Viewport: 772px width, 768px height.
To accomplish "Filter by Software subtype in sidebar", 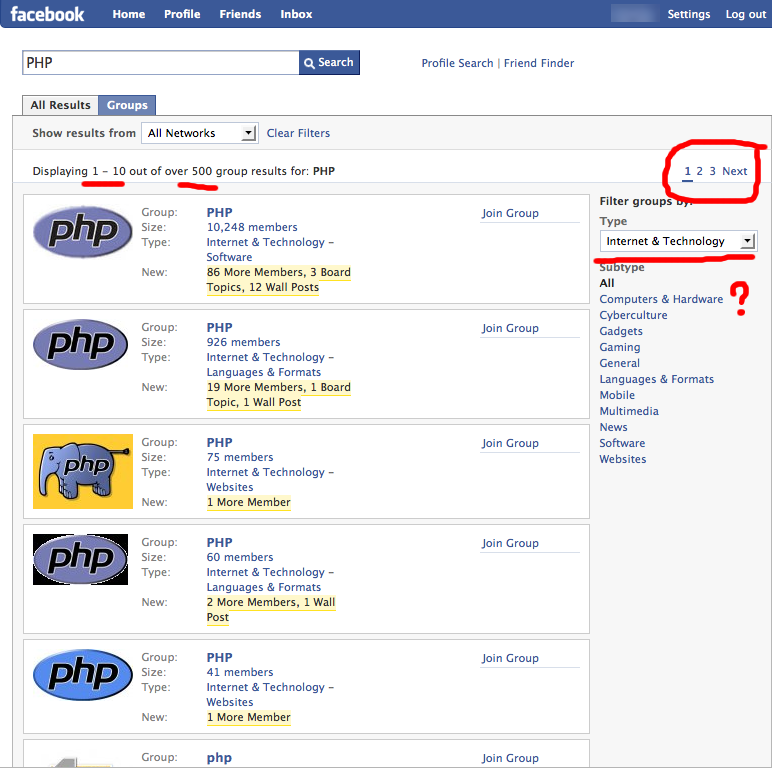I will 622,443.
